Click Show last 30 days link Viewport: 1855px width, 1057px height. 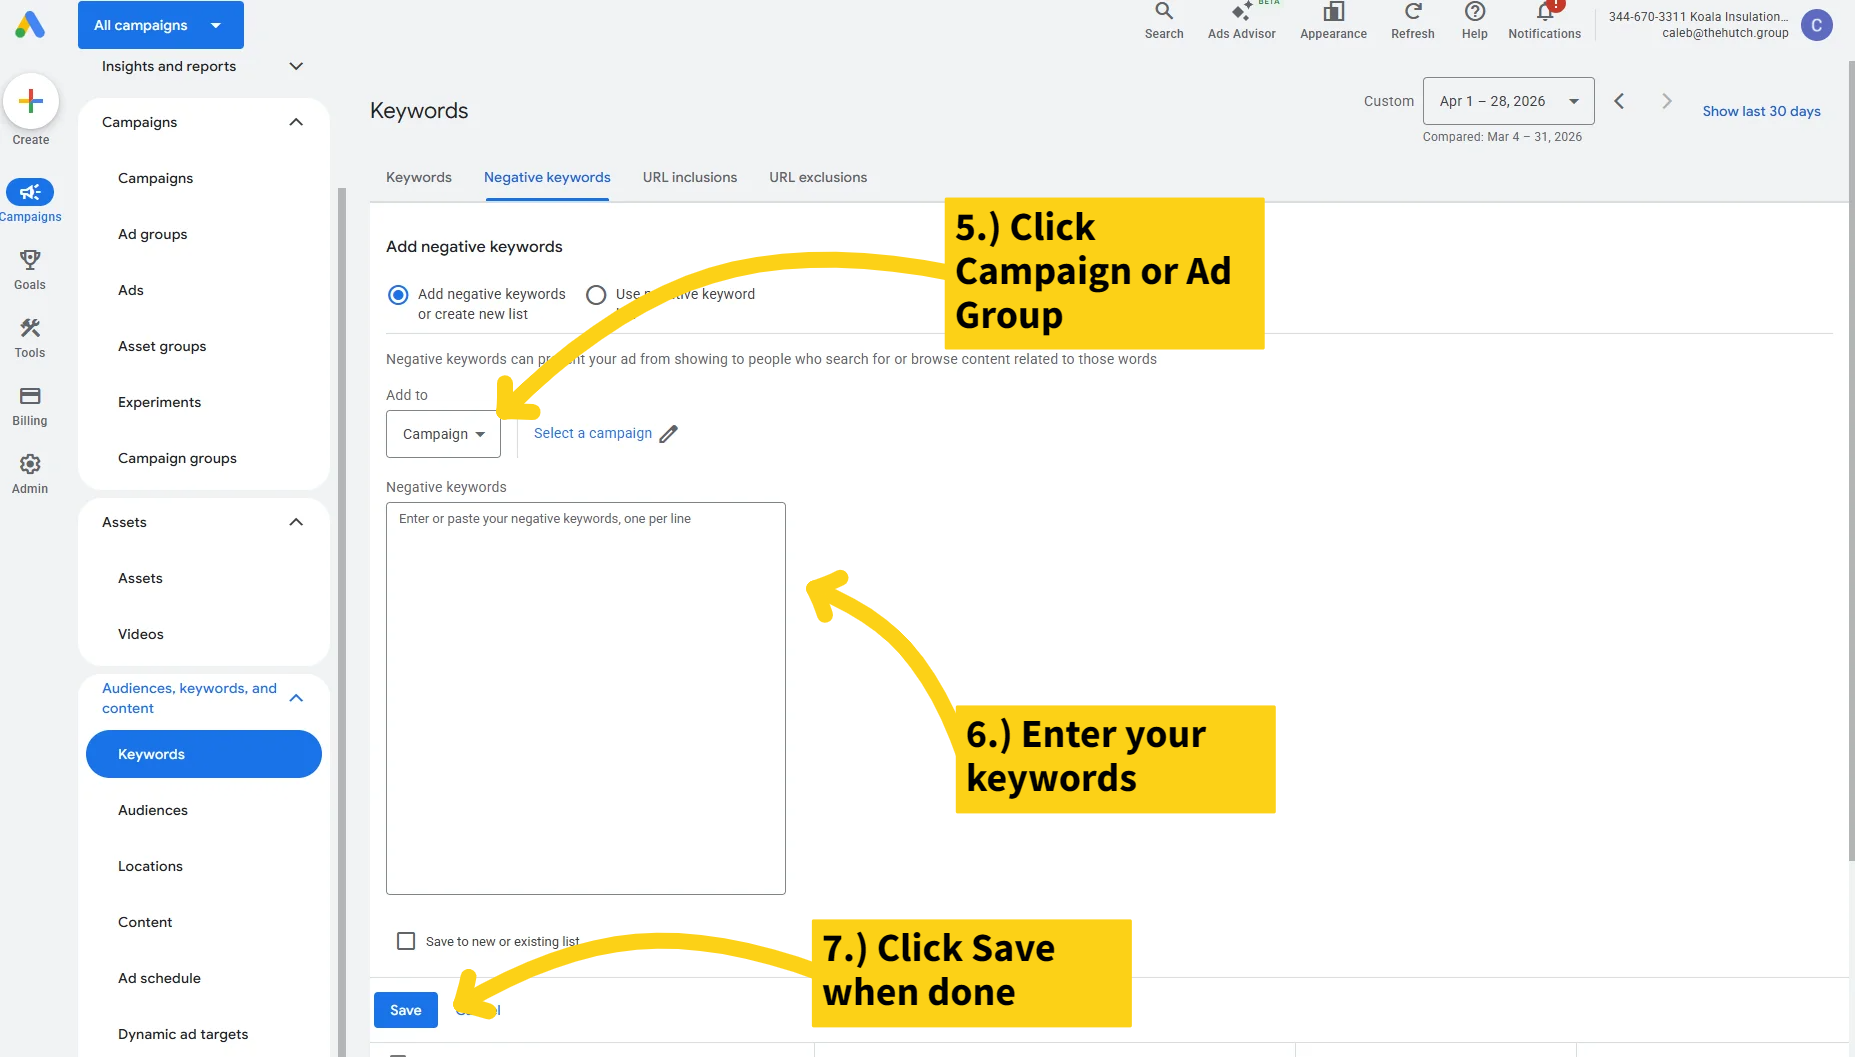coord(1761,111)
